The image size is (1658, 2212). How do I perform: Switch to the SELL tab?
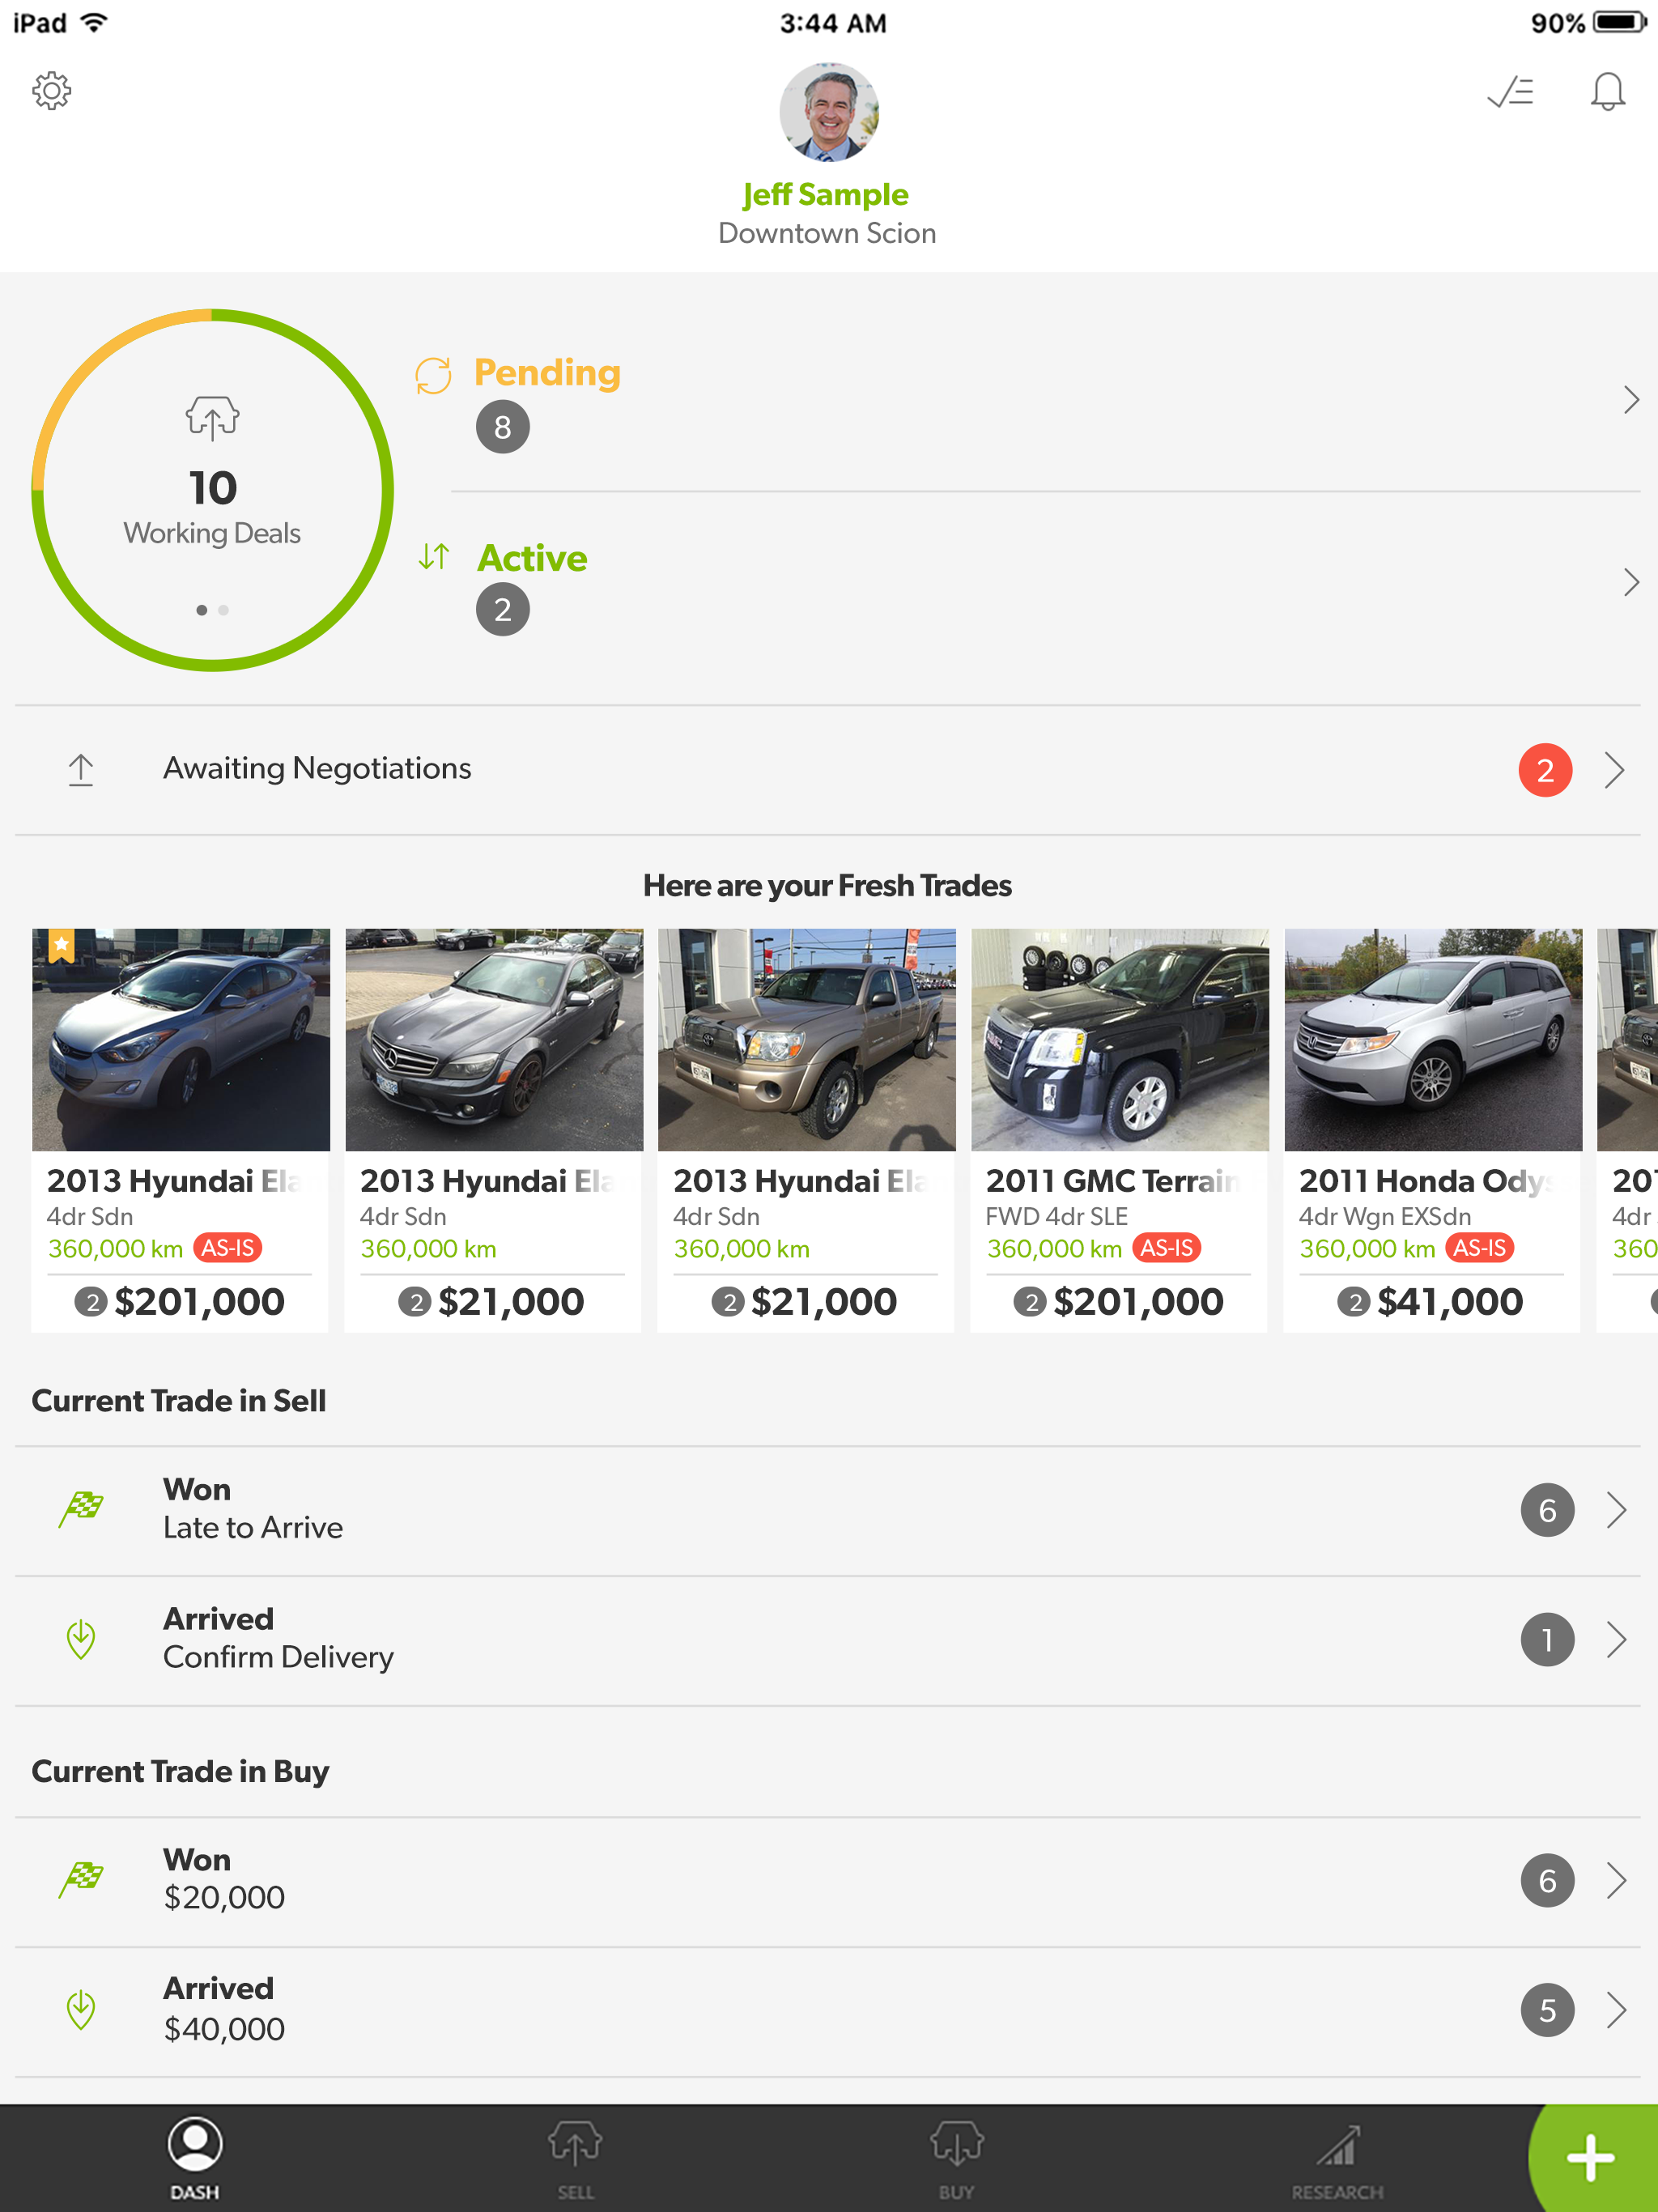click(x=575, y=2162)
